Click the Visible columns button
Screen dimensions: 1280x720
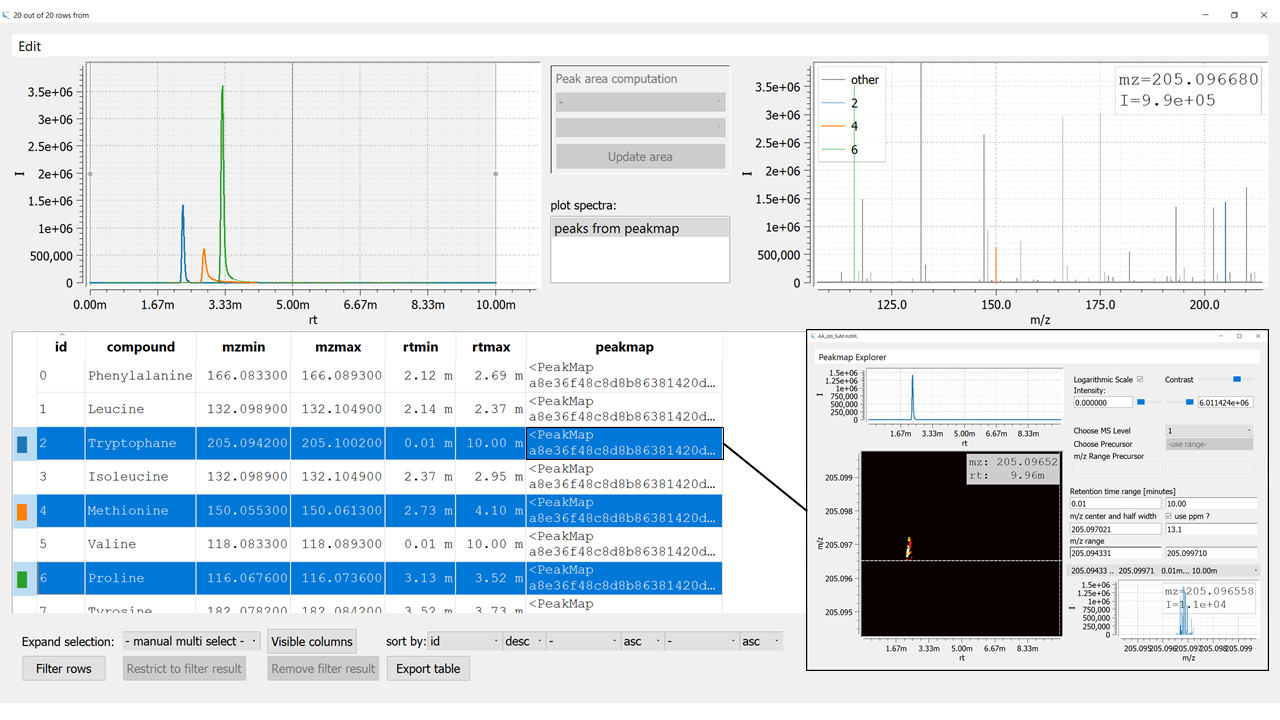[x=312, y=642]
